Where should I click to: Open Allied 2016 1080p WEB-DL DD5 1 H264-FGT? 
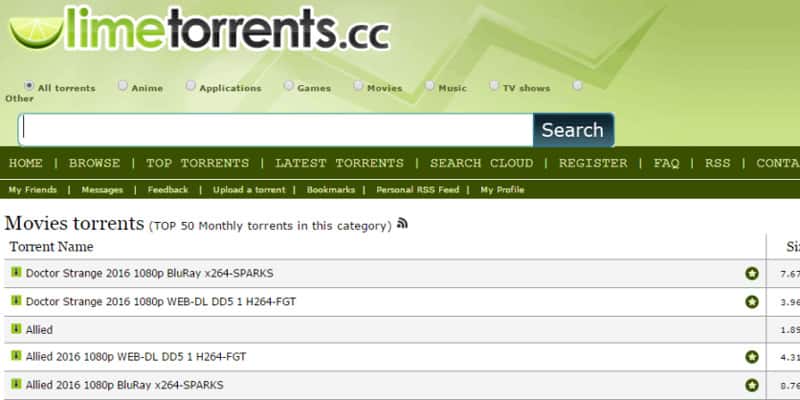[x=136, y=357]
